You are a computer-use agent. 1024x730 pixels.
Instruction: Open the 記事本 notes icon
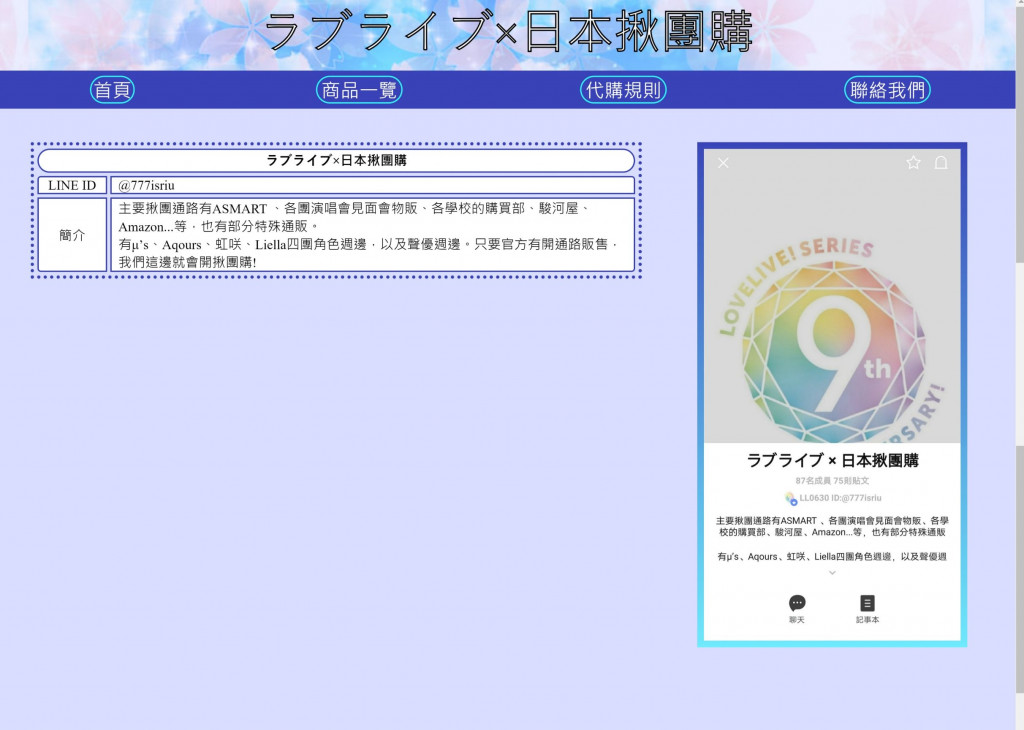867,609
